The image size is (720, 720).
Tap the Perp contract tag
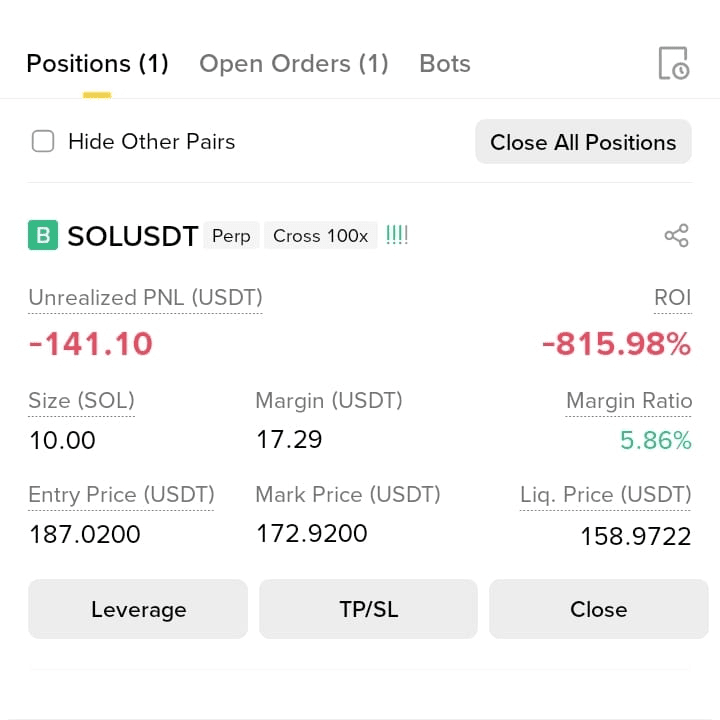pos(231,236)
